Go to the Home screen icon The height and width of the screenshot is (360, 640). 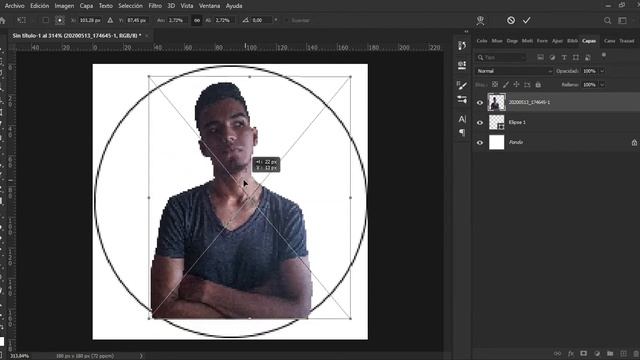[x=3, y=20]
